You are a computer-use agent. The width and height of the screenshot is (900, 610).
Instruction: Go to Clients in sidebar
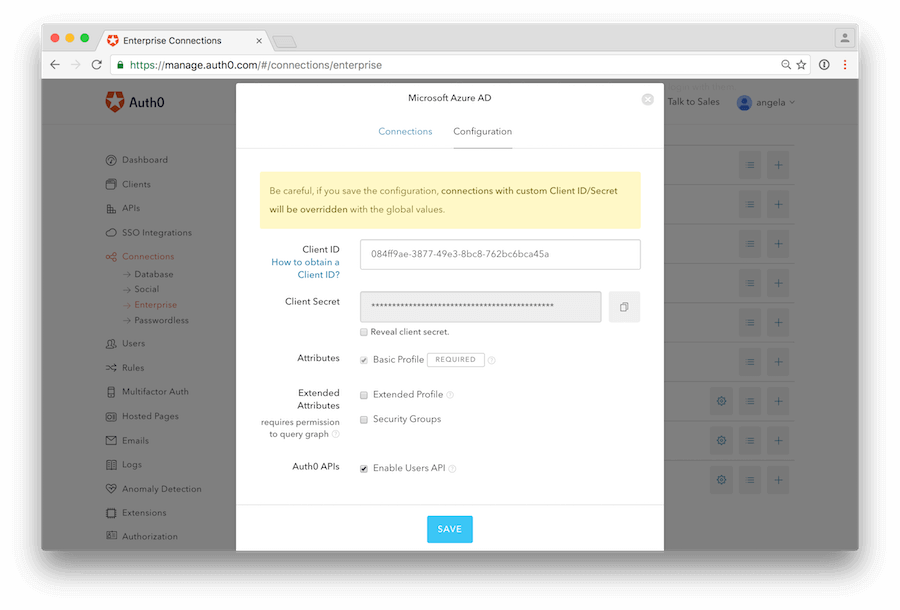(x=128, y=184)
